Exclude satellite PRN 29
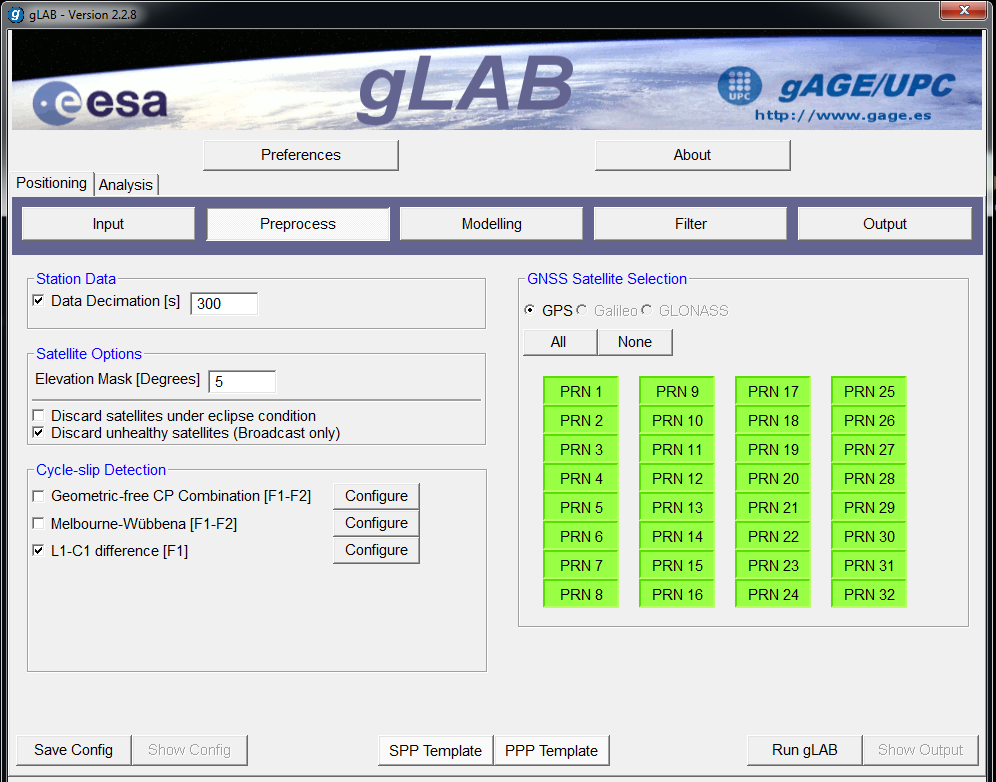This screenshot has width=996, height=782. tap(868, 508)
